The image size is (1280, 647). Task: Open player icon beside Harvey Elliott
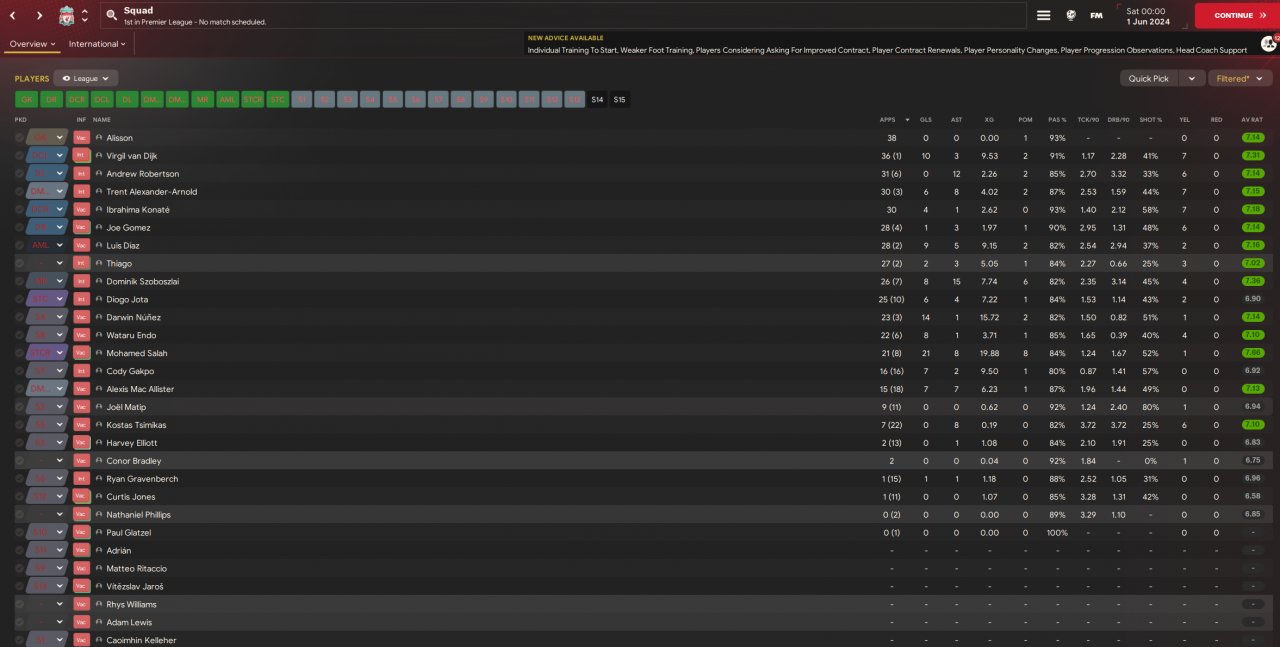click(99, 443)
